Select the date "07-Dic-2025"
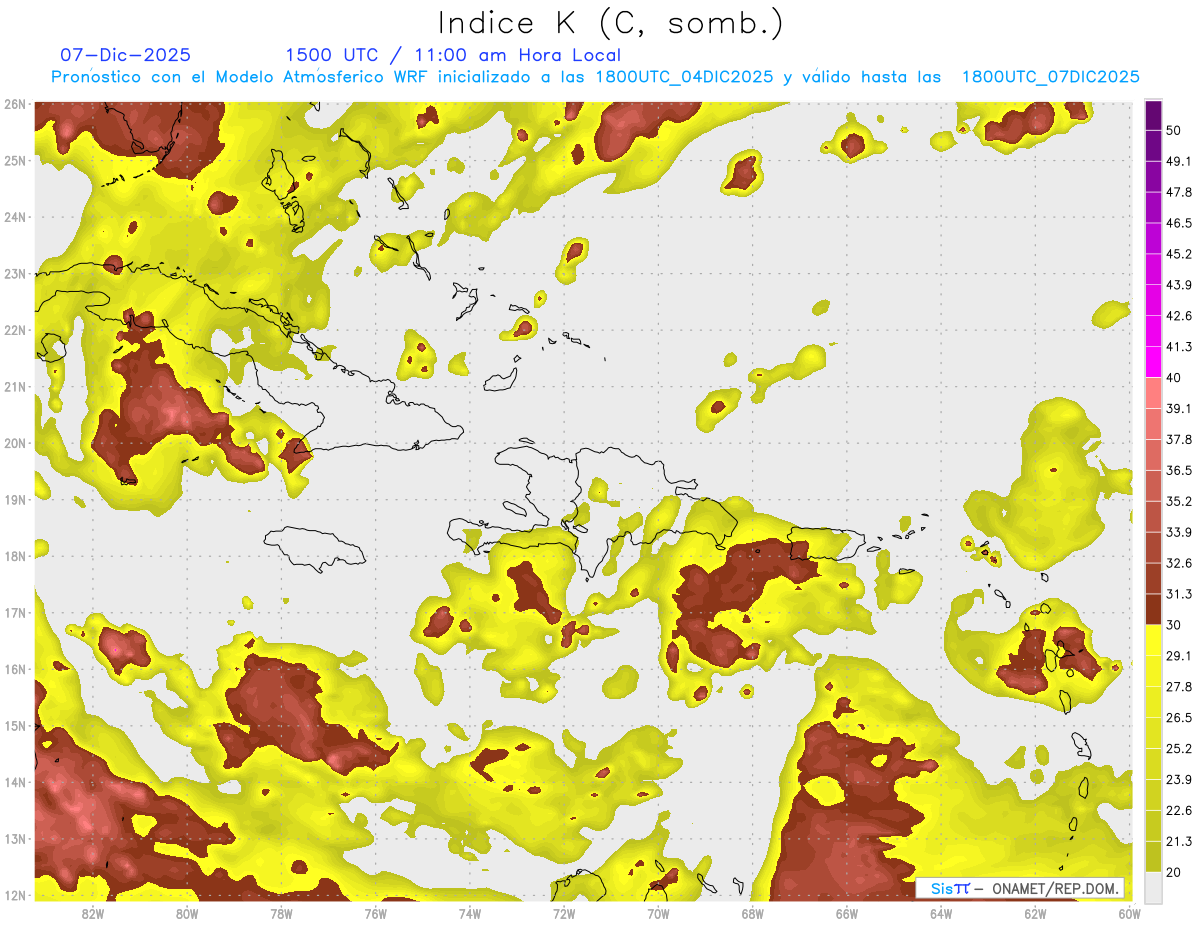Viewport: 1200px width, 927px height. [125, 56]
